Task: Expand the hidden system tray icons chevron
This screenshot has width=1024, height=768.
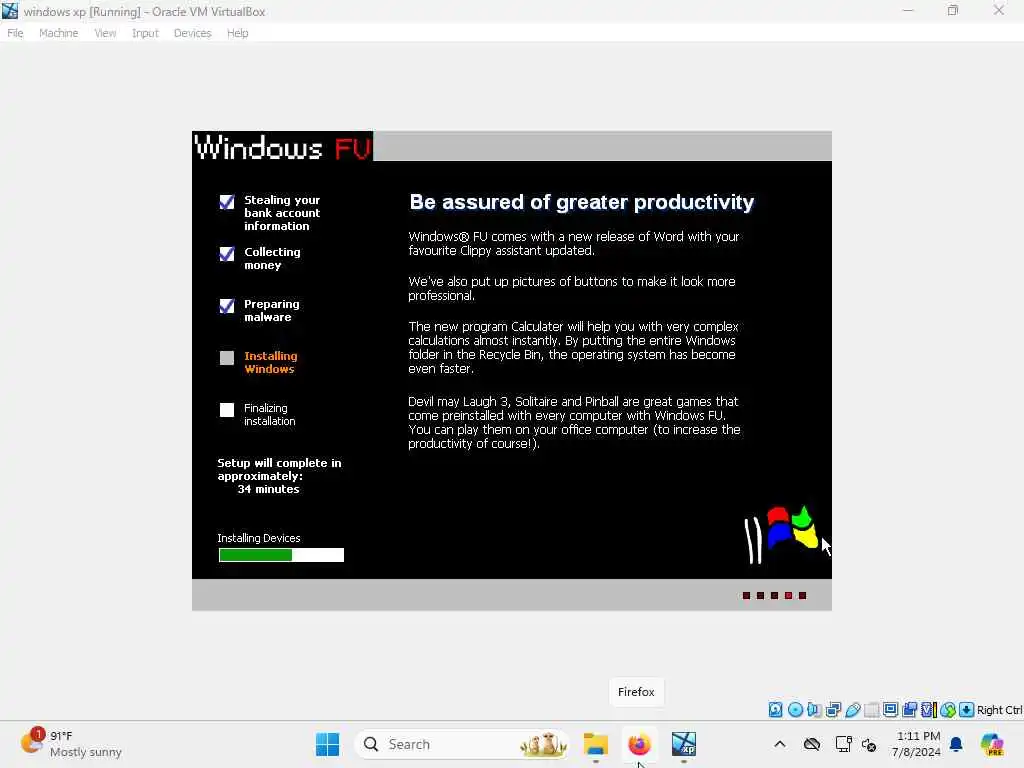Action: [x=780, y=744]
